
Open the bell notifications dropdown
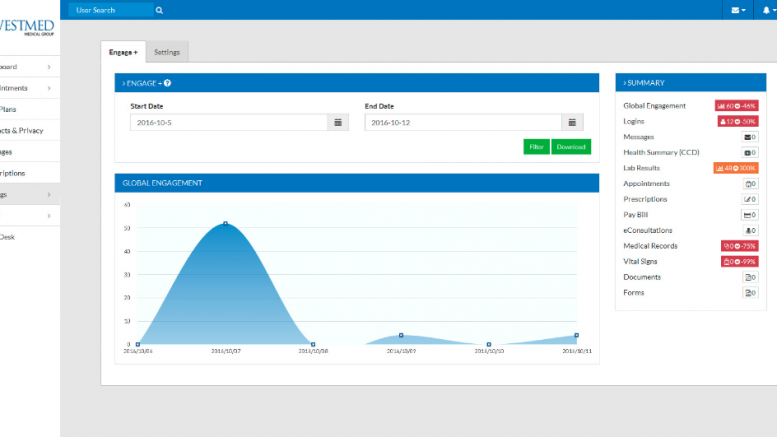pyautogui.click(x=769, y=10)
